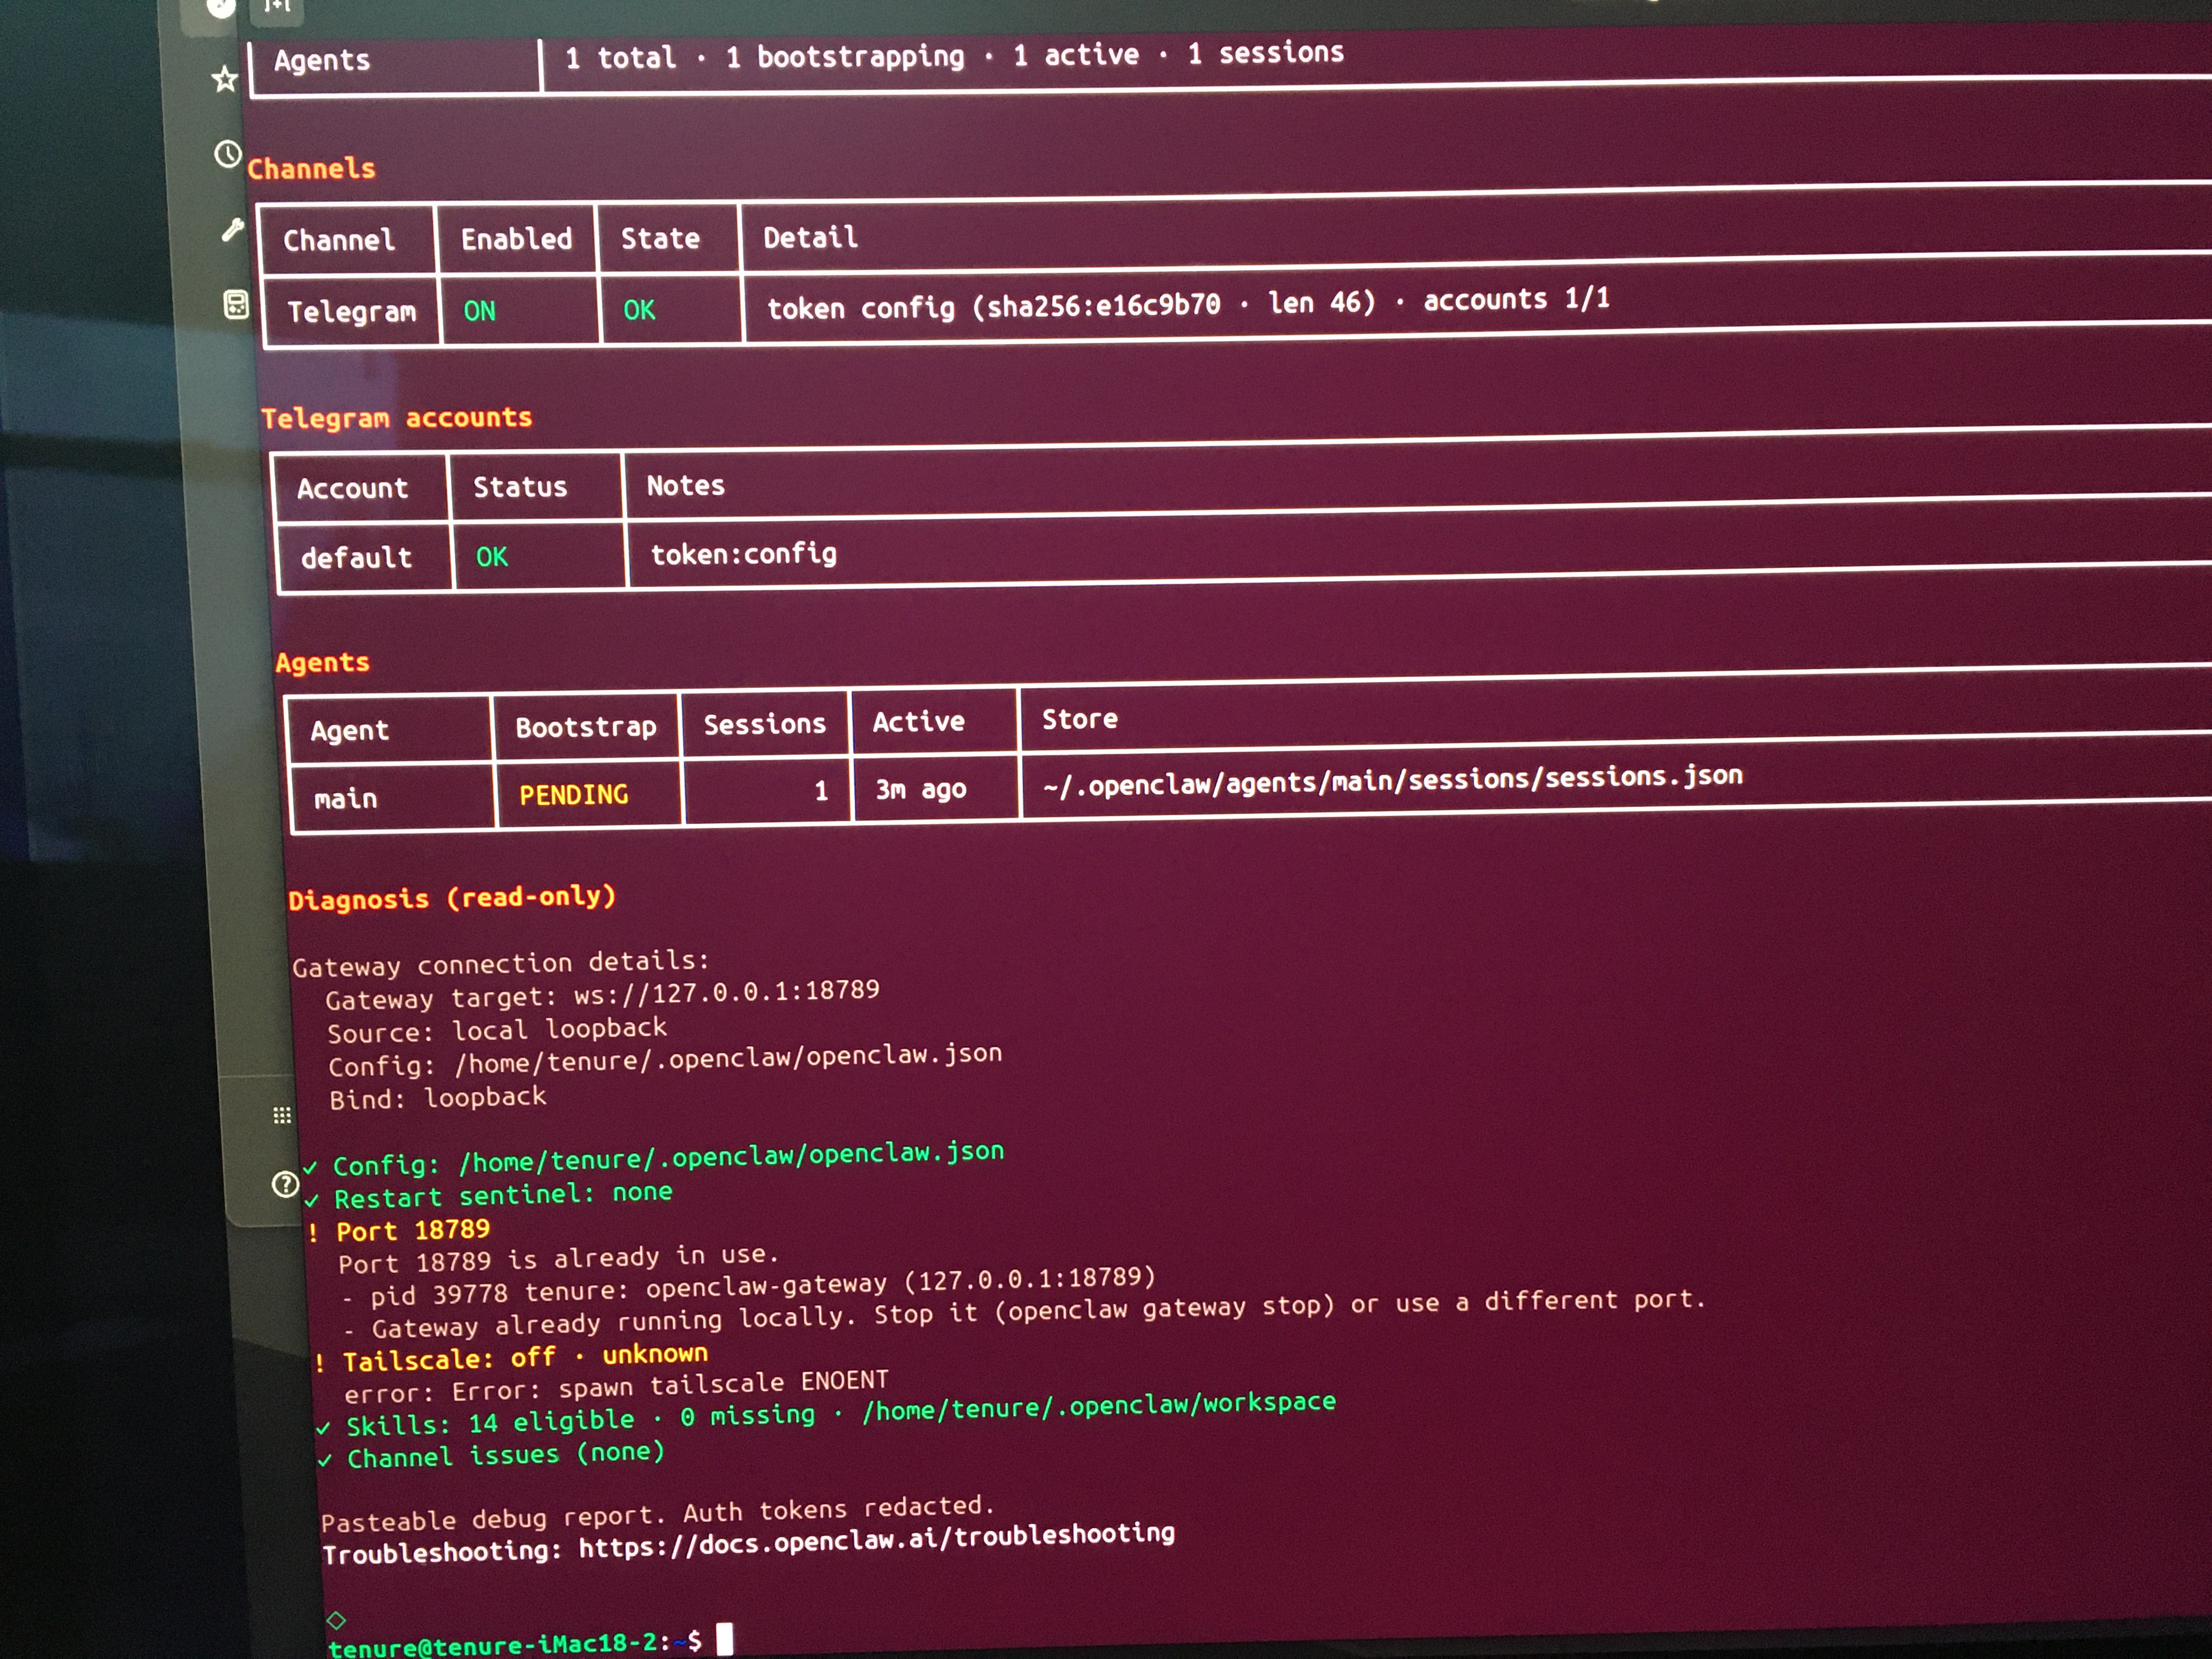The image size is (2212, 1659).
Task: Click the "Bind: loopback" line
Action: click(438, 1098)
